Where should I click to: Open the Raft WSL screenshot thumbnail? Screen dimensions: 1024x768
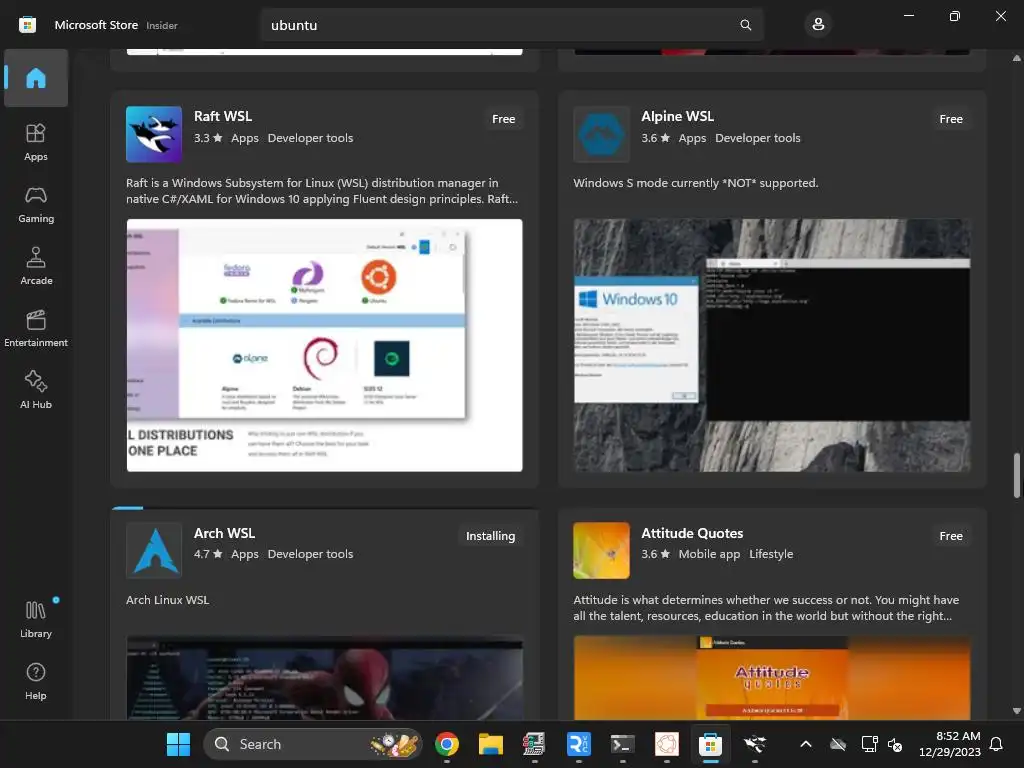(325, 345)
